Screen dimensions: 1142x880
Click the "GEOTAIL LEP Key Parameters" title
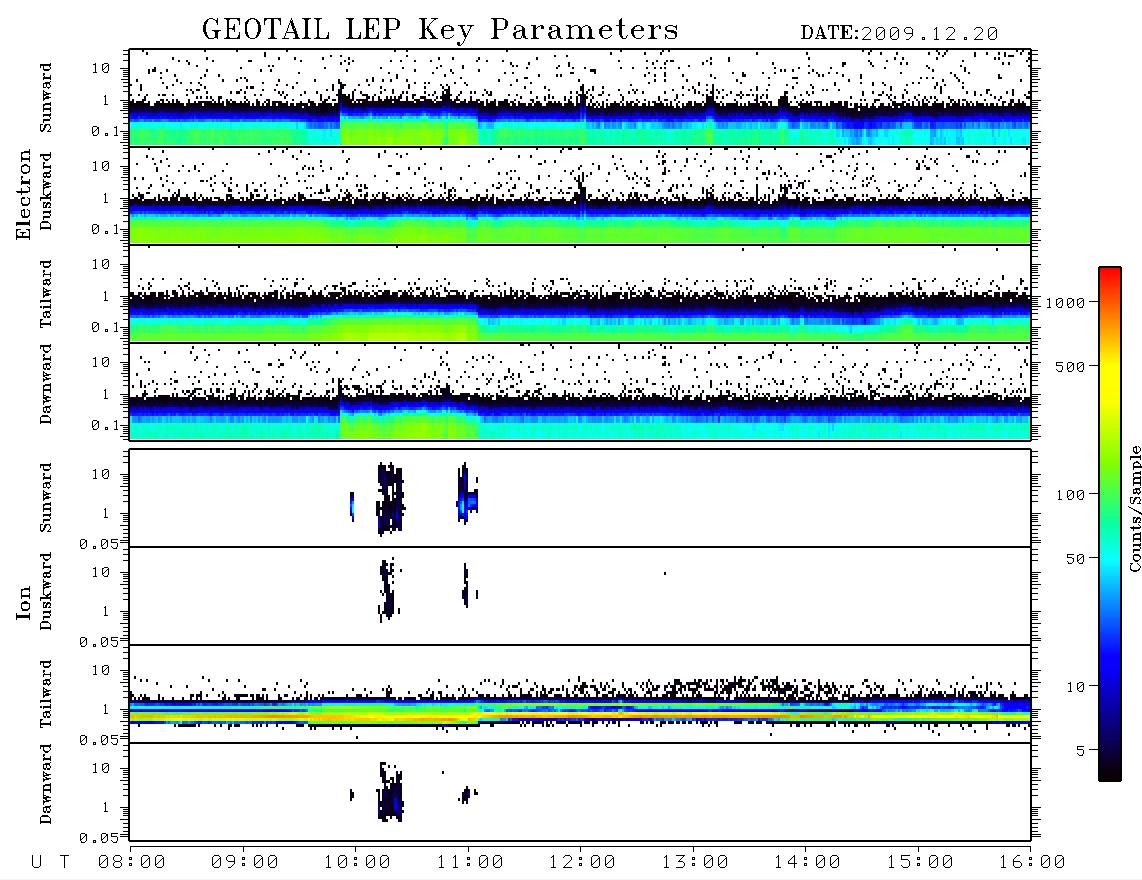(440, 30)
